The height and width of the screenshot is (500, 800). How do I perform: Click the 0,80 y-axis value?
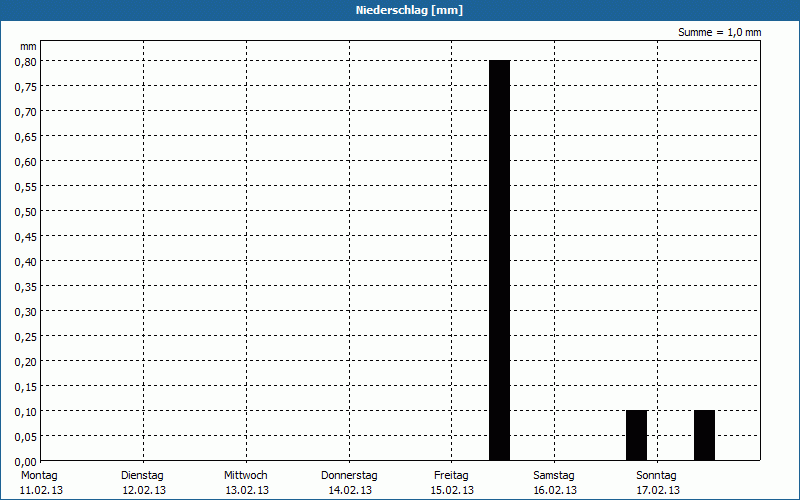click(x=26, y=62)
